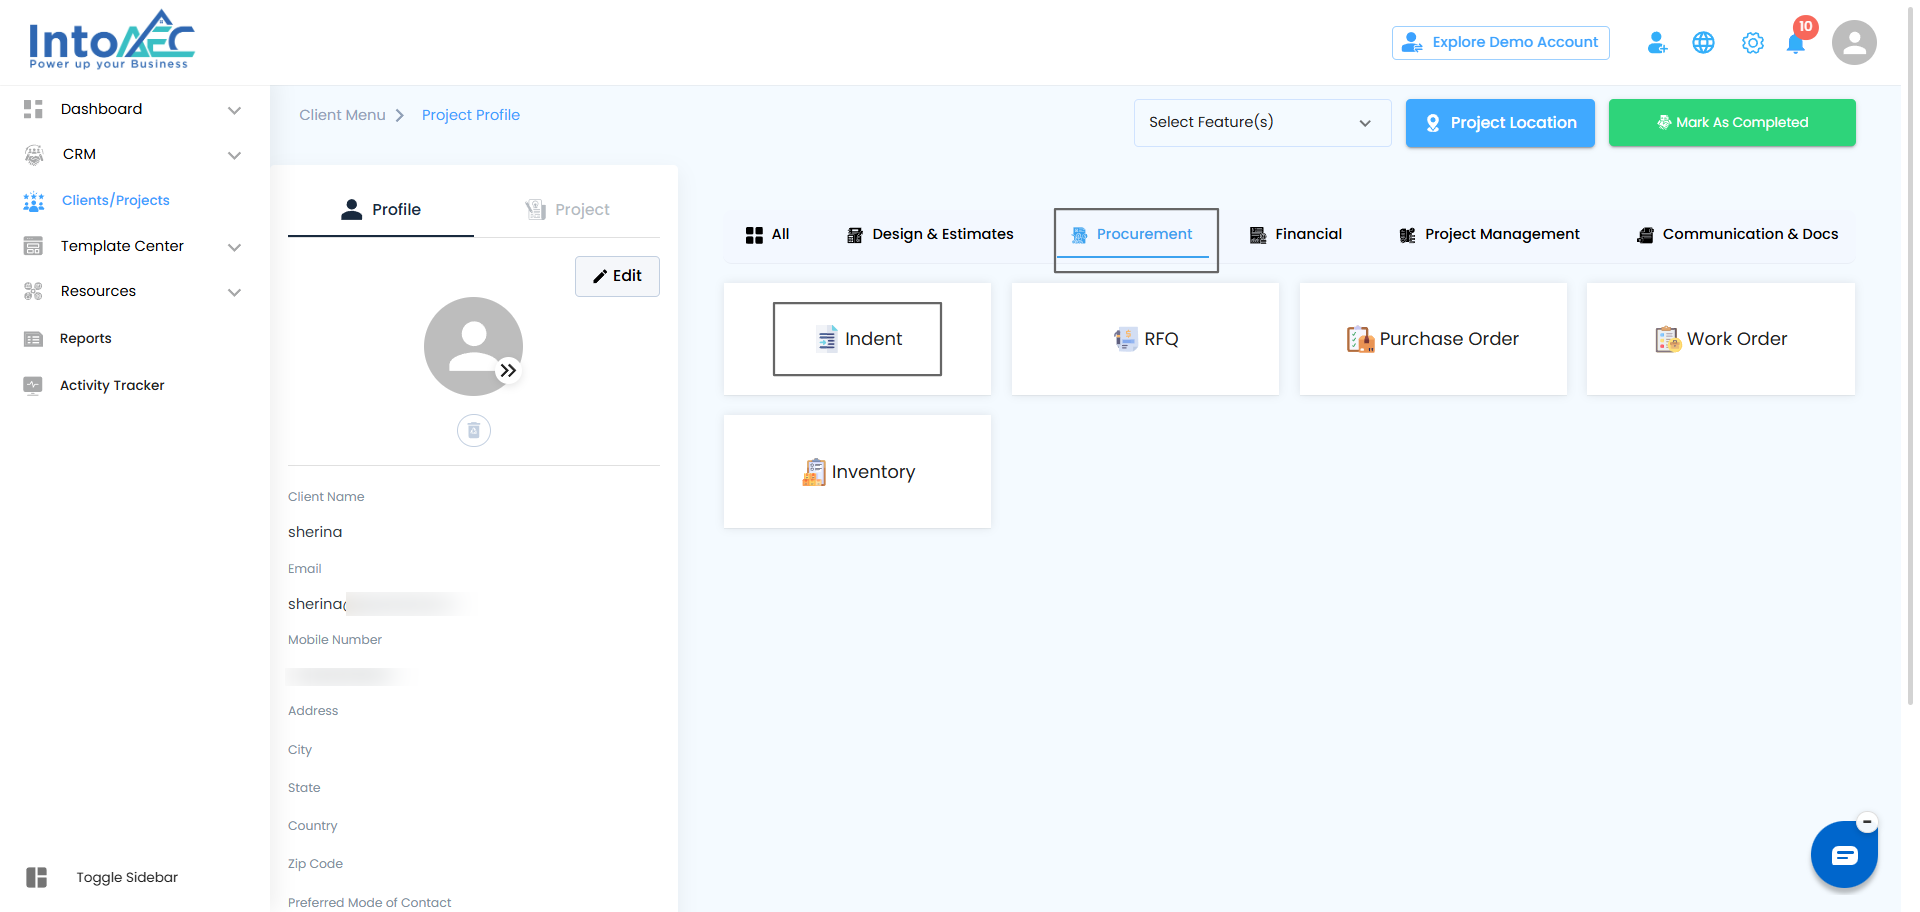Screen dimensions: 1920x912
Task: Click the RFQ icon
Action: 1126,339
